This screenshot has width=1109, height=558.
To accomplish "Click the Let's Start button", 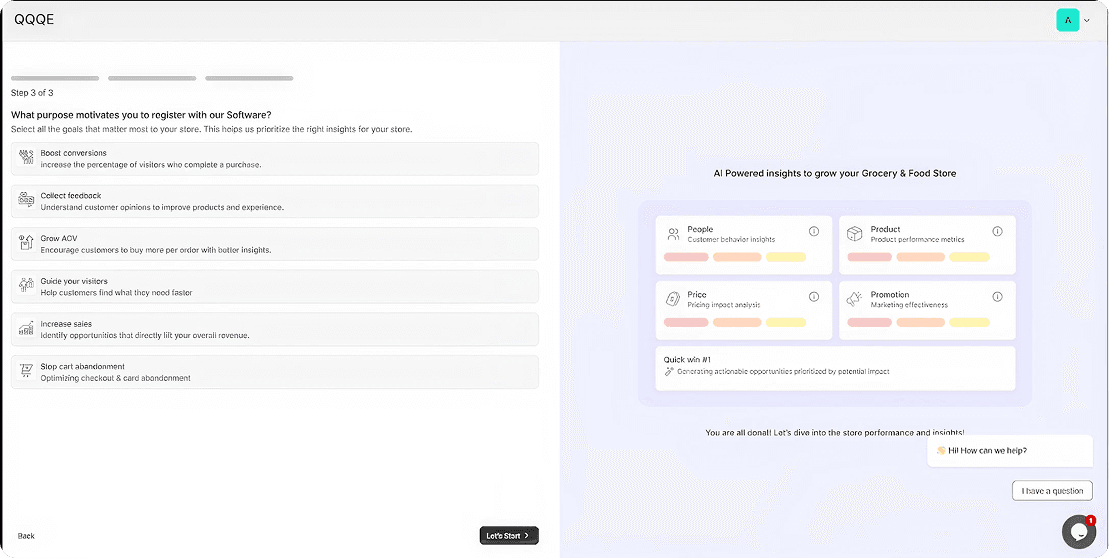I will (x=509, y=536).
